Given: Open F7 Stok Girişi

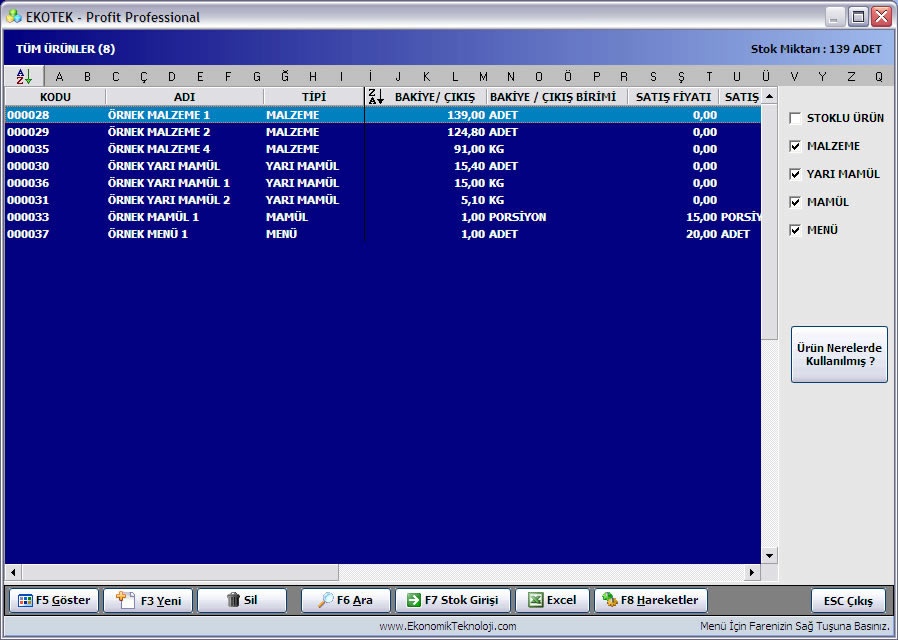Looking at the screenshot, I should [452, 601].
